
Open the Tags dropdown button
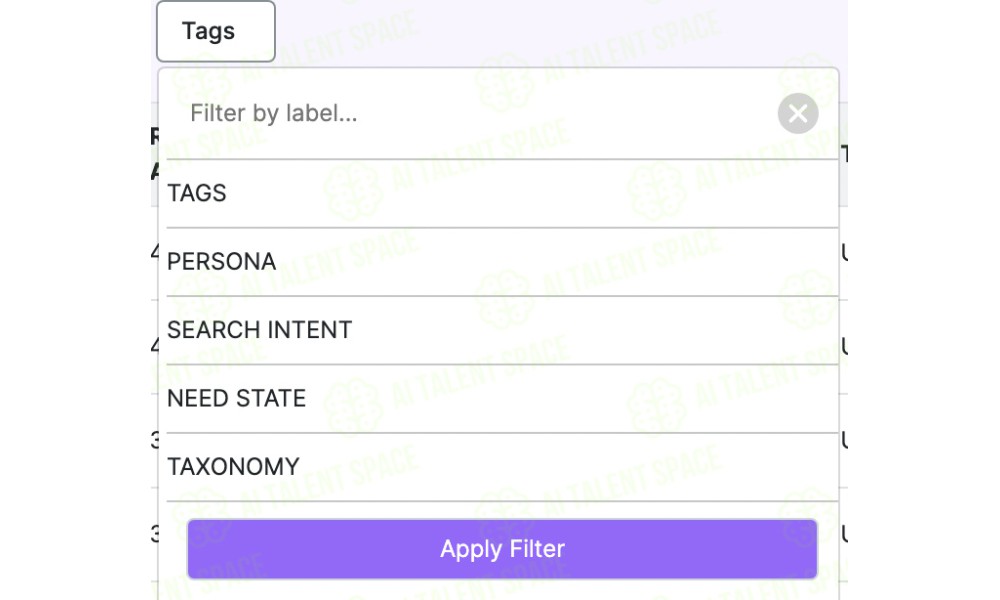(x=216, y=31)
